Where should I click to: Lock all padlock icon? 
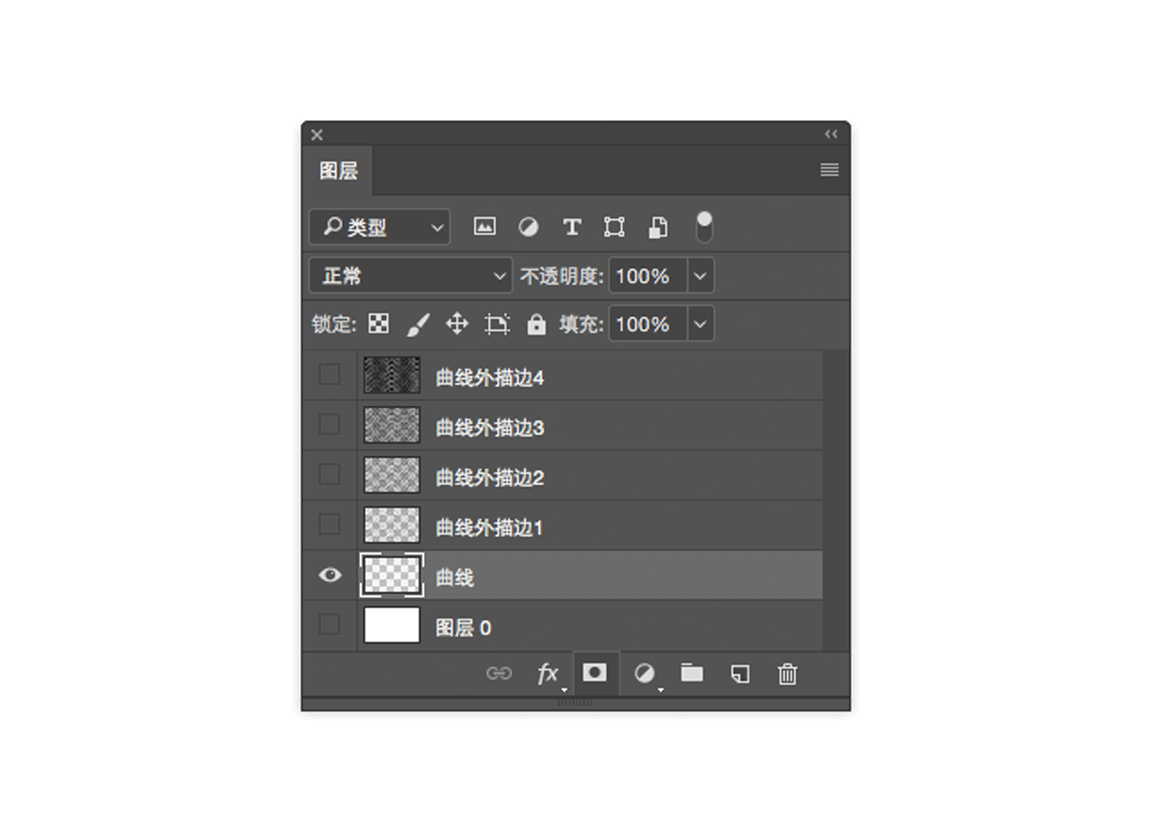coord(536,324)
